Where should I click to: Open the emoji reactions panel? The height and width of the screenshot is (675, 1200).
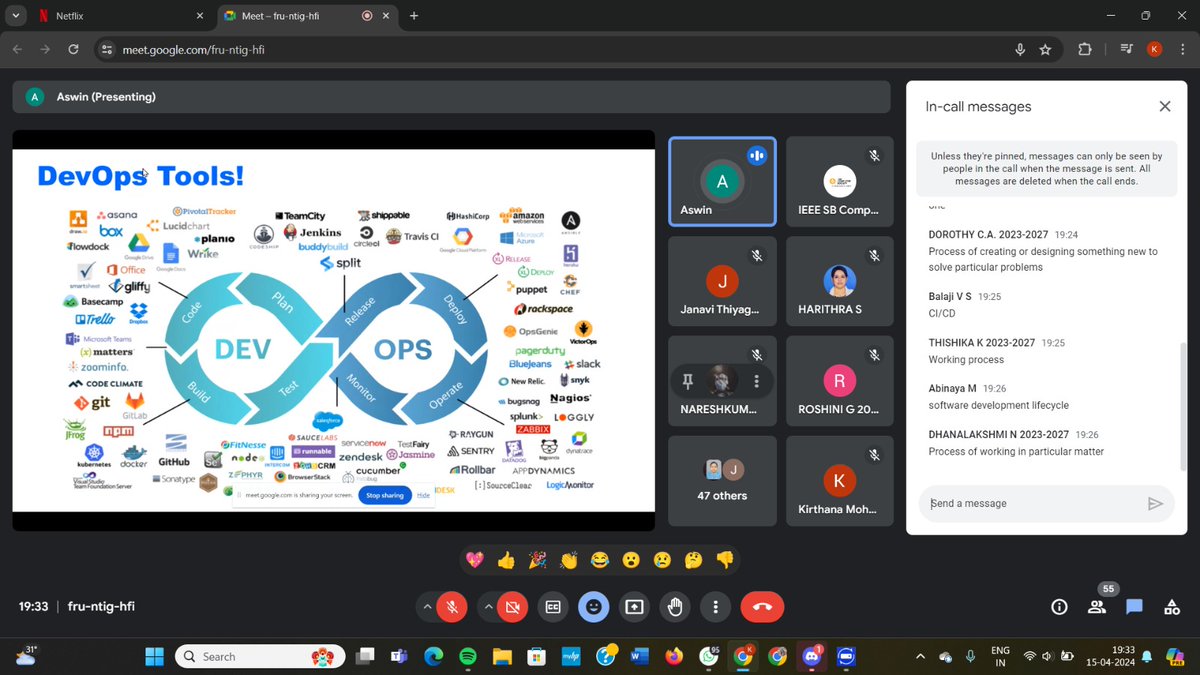[593, 606]
